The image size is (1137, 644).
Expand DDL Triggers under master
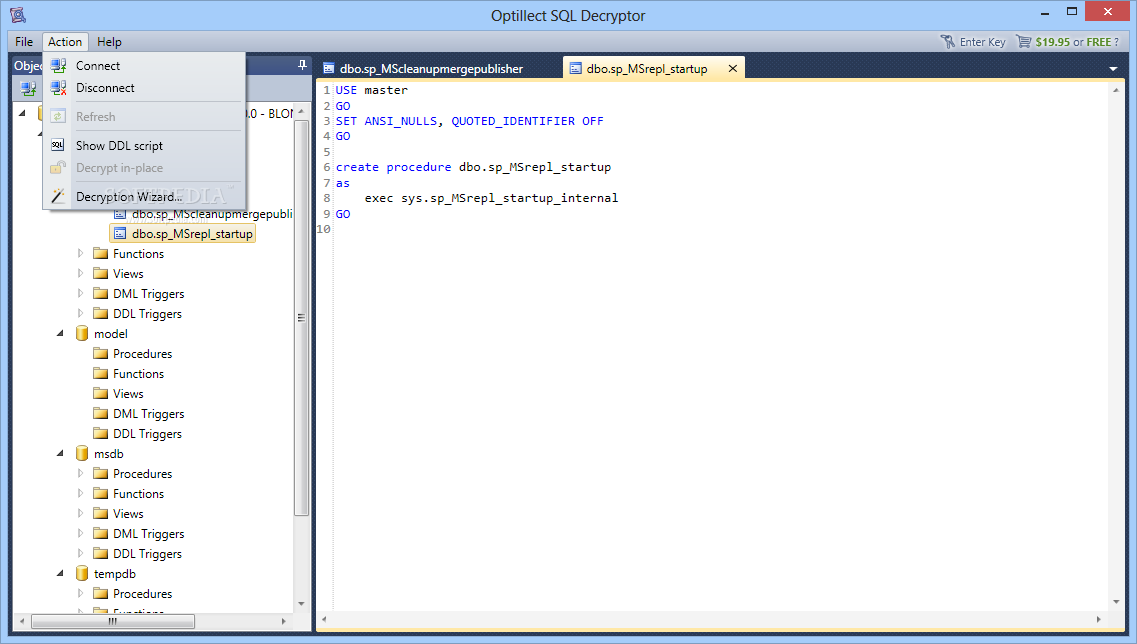tap(80, 313)
